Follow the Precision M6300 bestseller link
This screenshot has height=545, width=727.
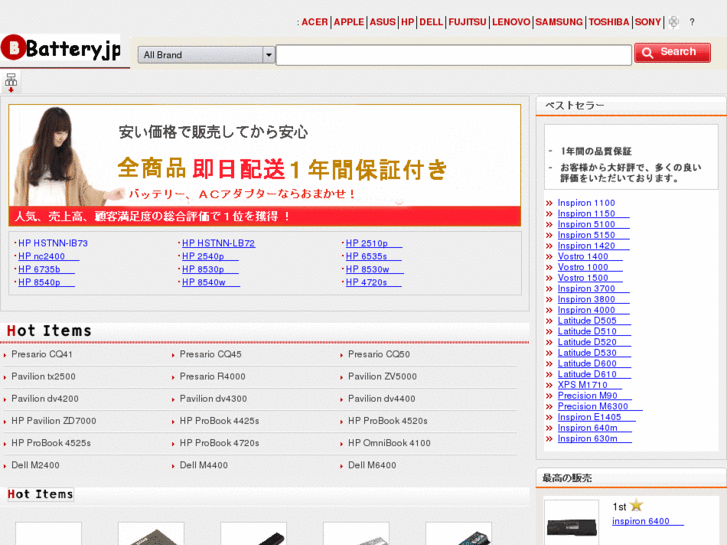[593, 406]
